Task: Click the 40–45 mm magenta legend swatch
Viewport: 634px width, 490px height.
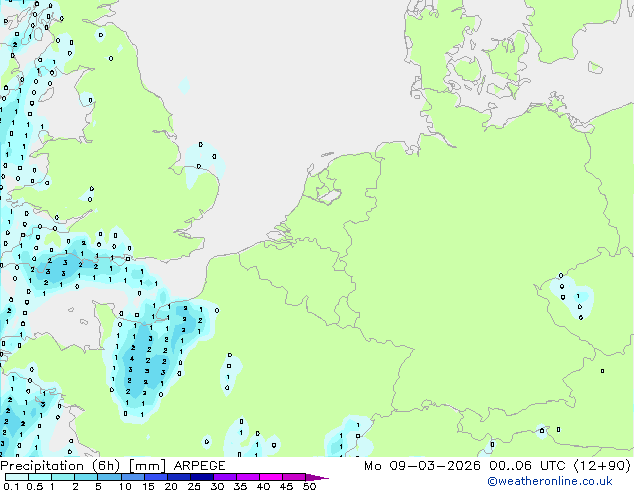Action: tap(271, 477)
